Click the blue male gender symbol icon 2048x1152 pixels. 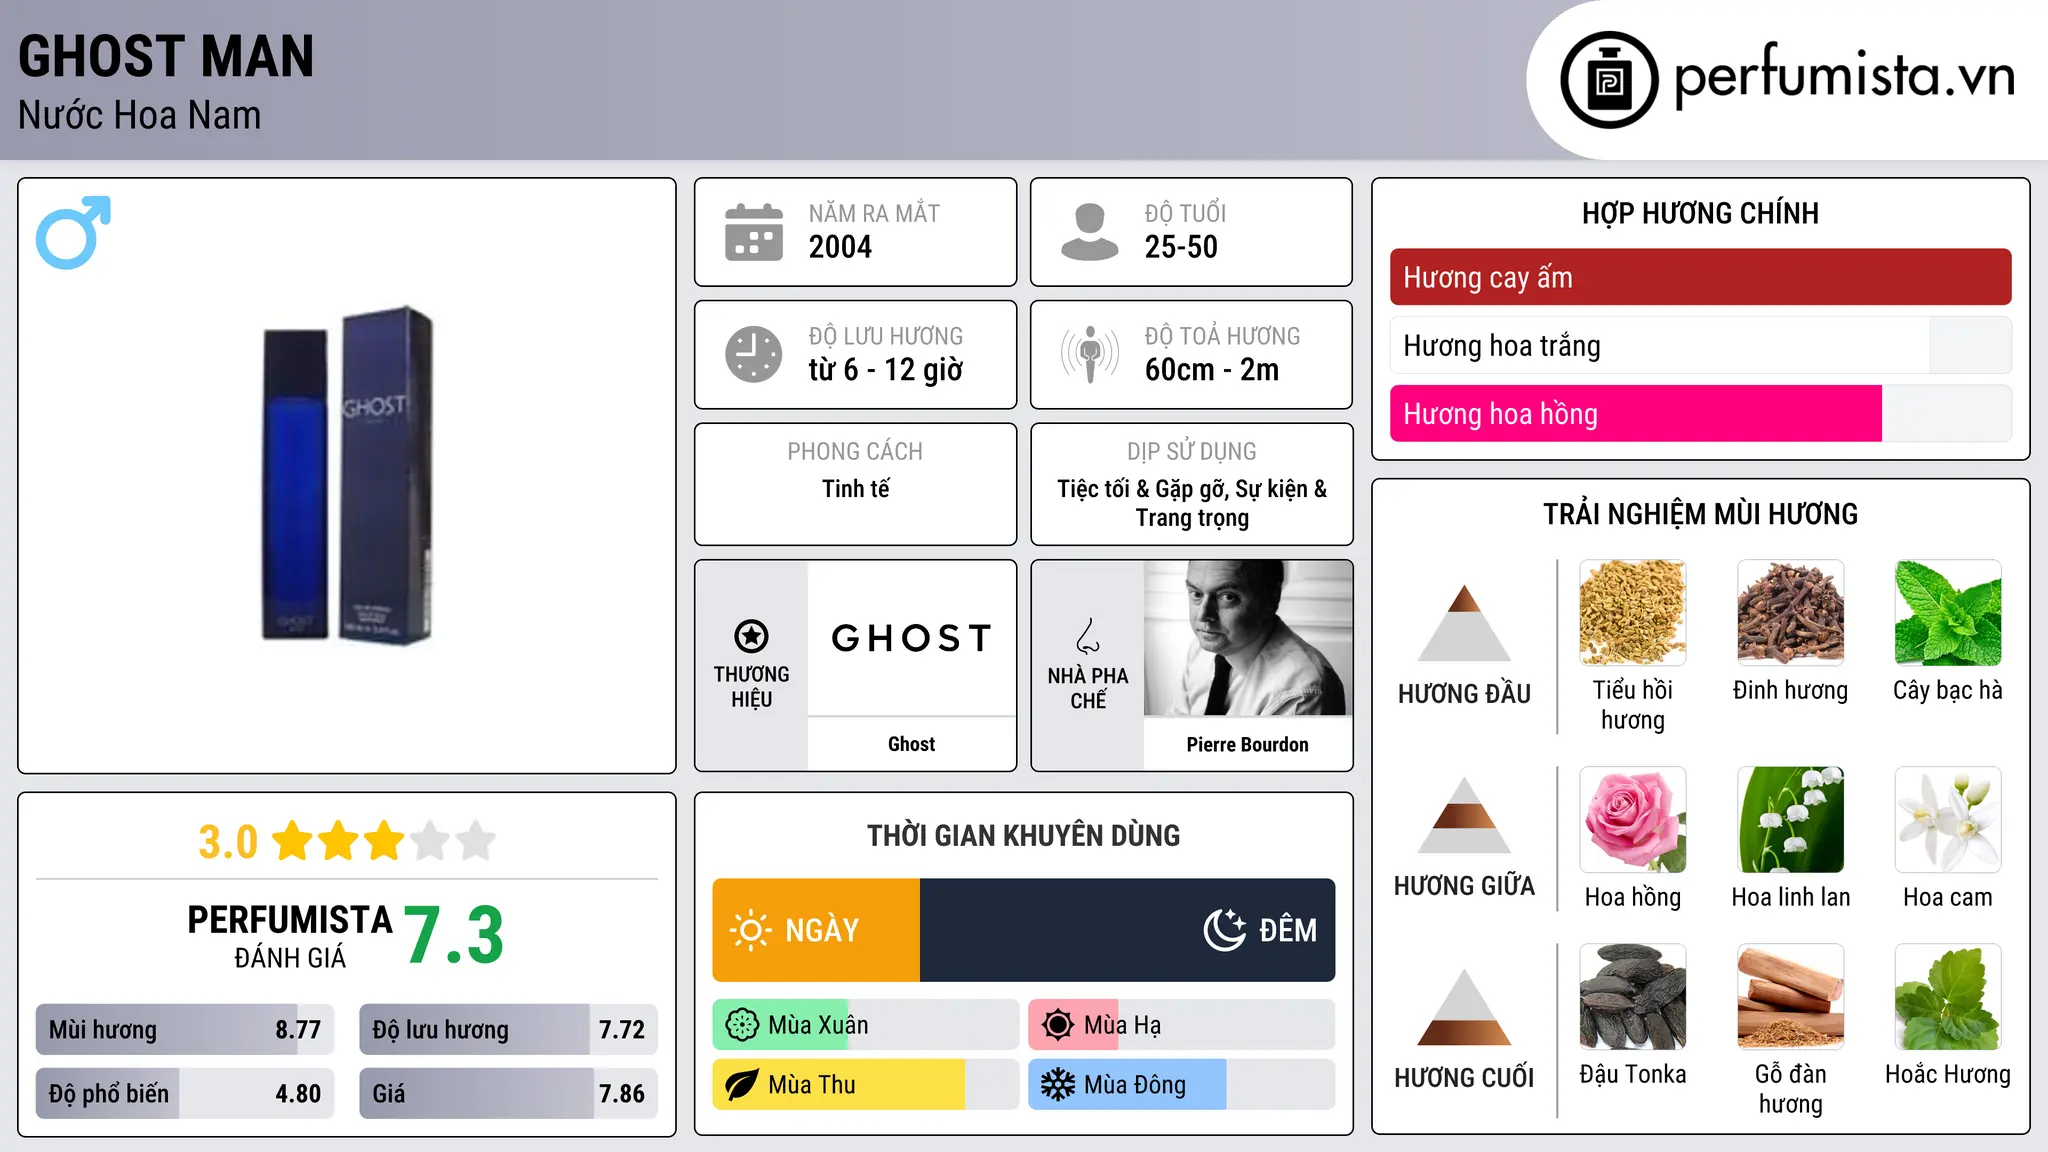point(73,233)
